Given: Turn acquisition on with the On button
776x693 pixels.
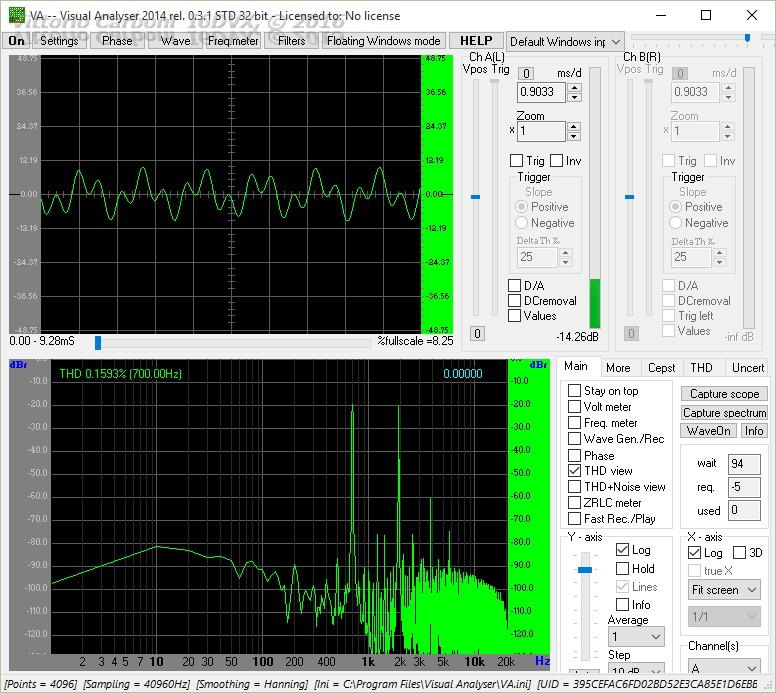Looking at the screenshot, I should 16,41.
